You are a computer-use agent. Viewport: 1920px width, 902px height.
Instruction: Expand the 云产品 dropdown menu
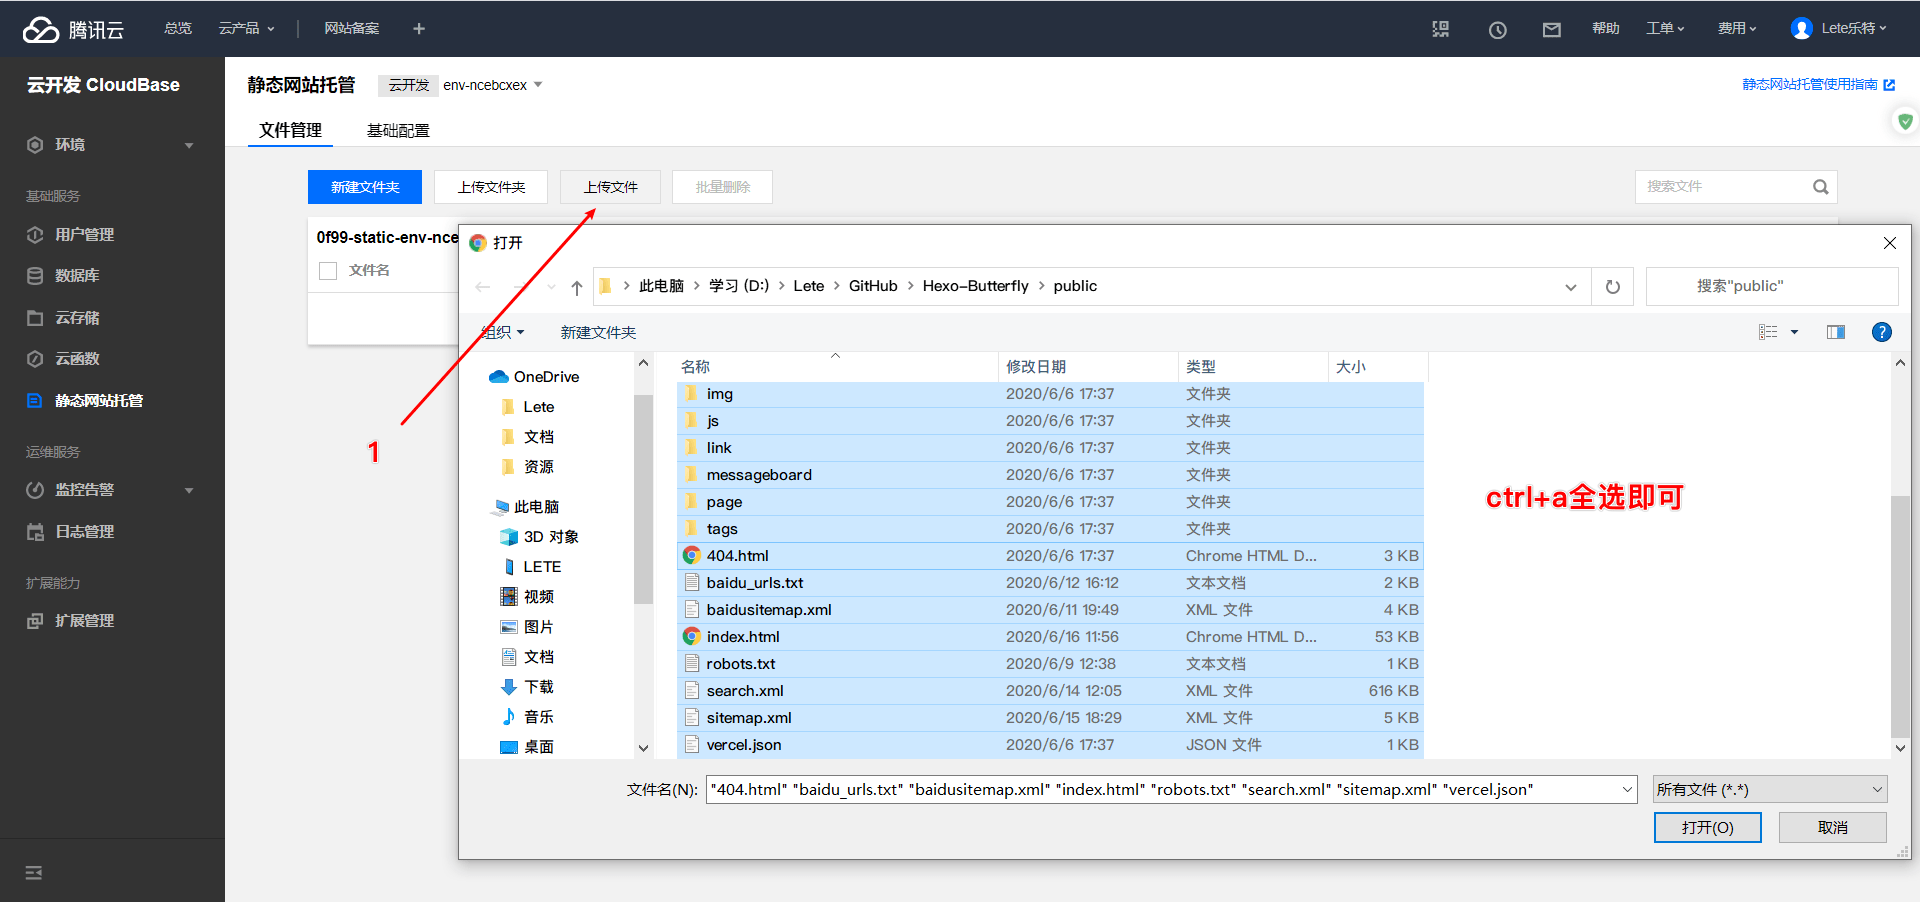pyautogui.click(x=246, y=29)
